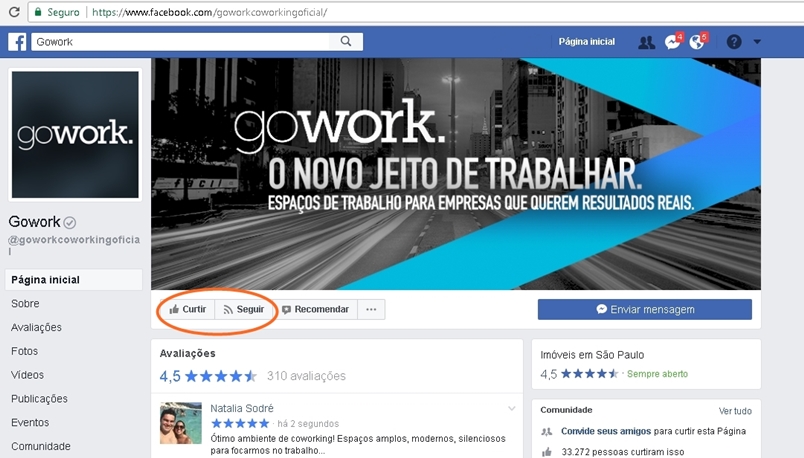Open friend requests icon
Viewport: 804px width, 458px height.
pyautogui.click(x=646, y=42)
